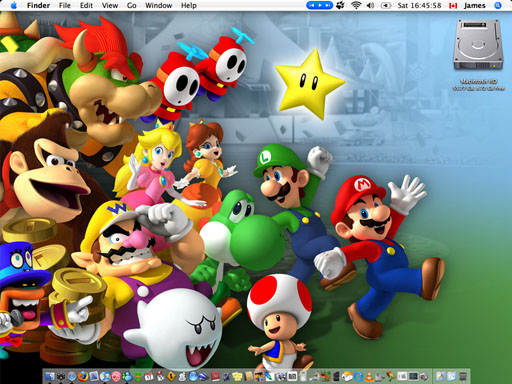Open the Help menu
Screen dimensions: 512x384
(189, 5)
